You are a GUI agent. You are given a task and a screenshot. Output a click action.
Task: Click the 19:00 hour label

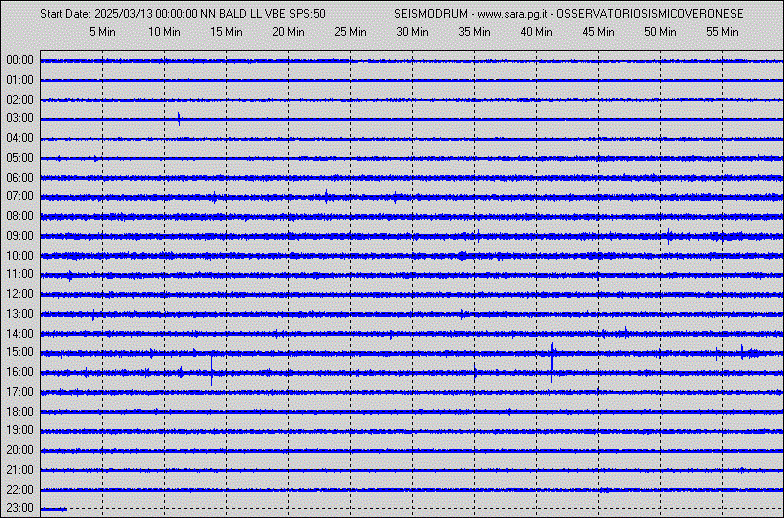[x=20, y=430]
